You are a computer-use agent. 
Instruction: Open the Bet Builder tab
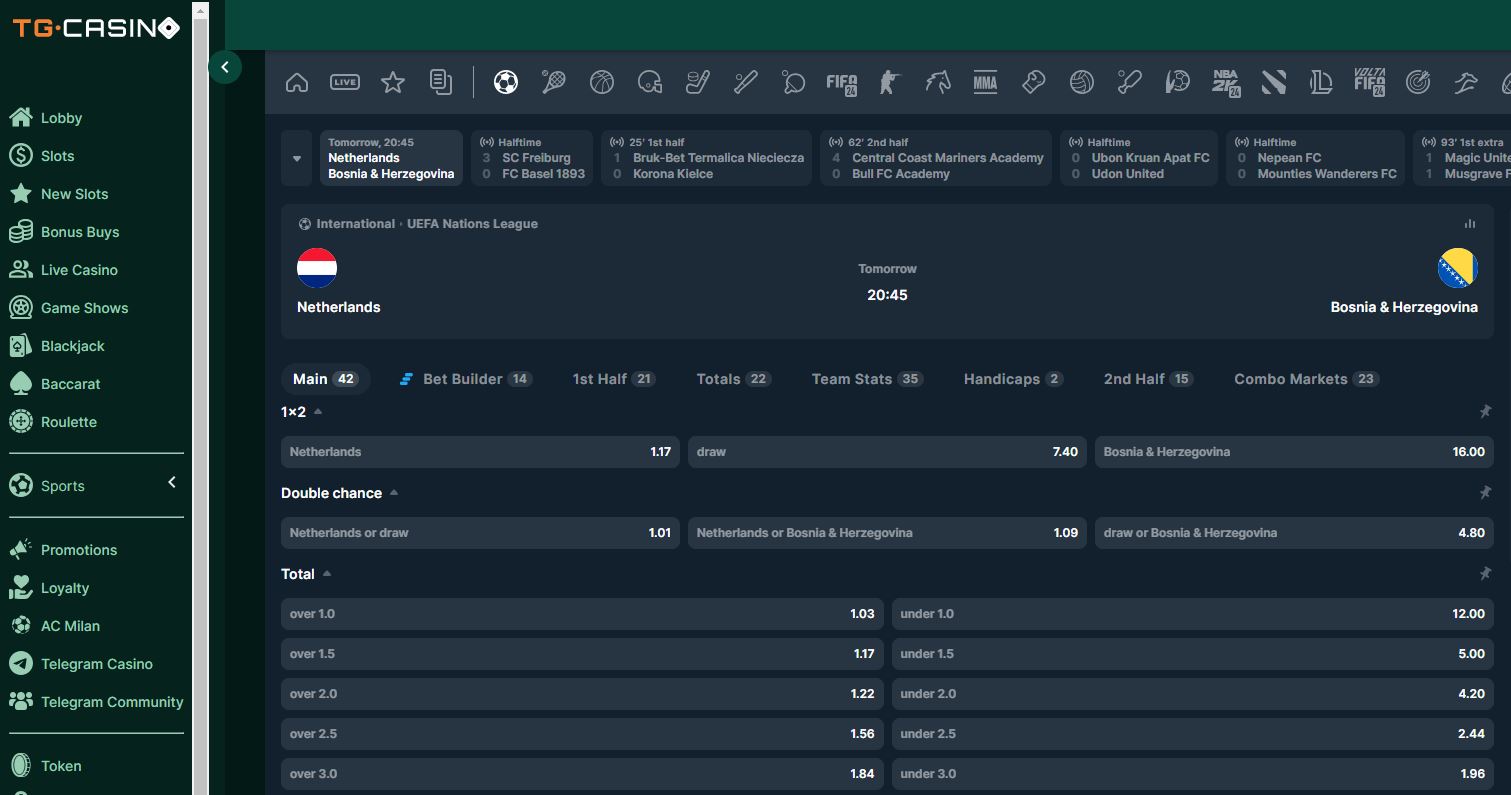(465, 379)
